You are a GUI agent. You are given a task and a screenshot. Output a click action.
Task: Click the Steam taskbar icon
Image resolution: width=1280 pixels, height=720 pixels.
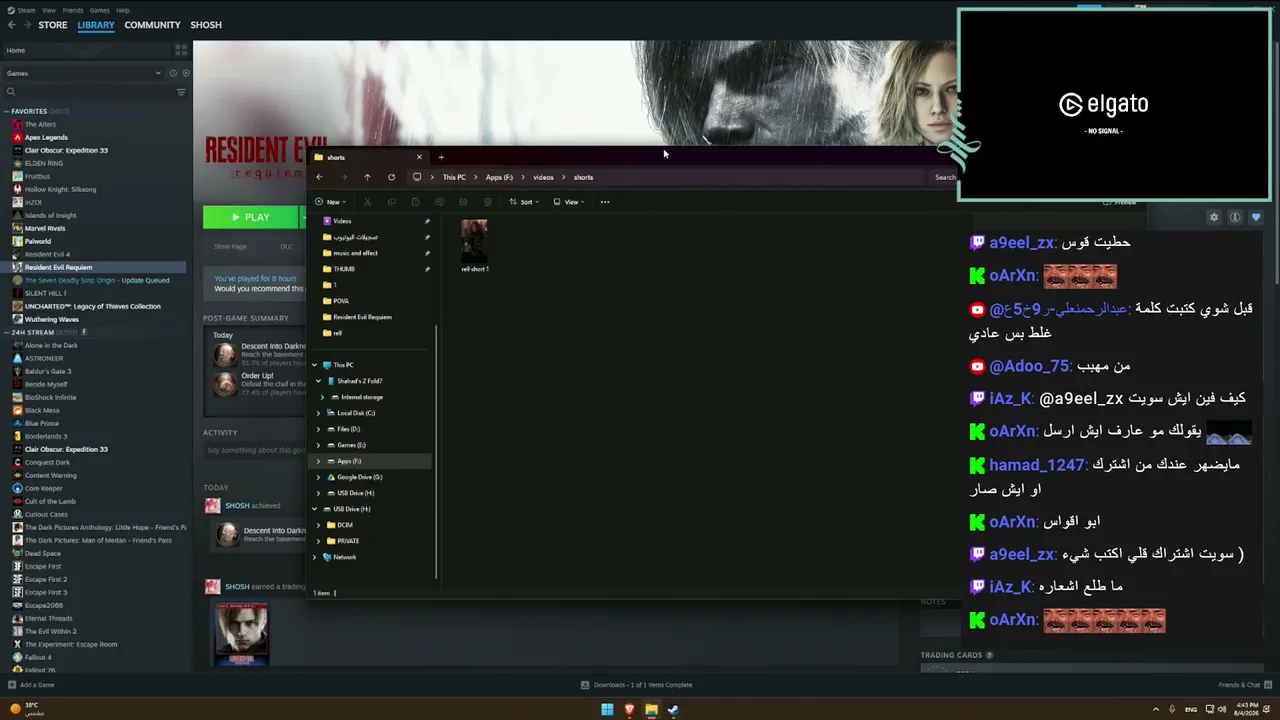673,710
